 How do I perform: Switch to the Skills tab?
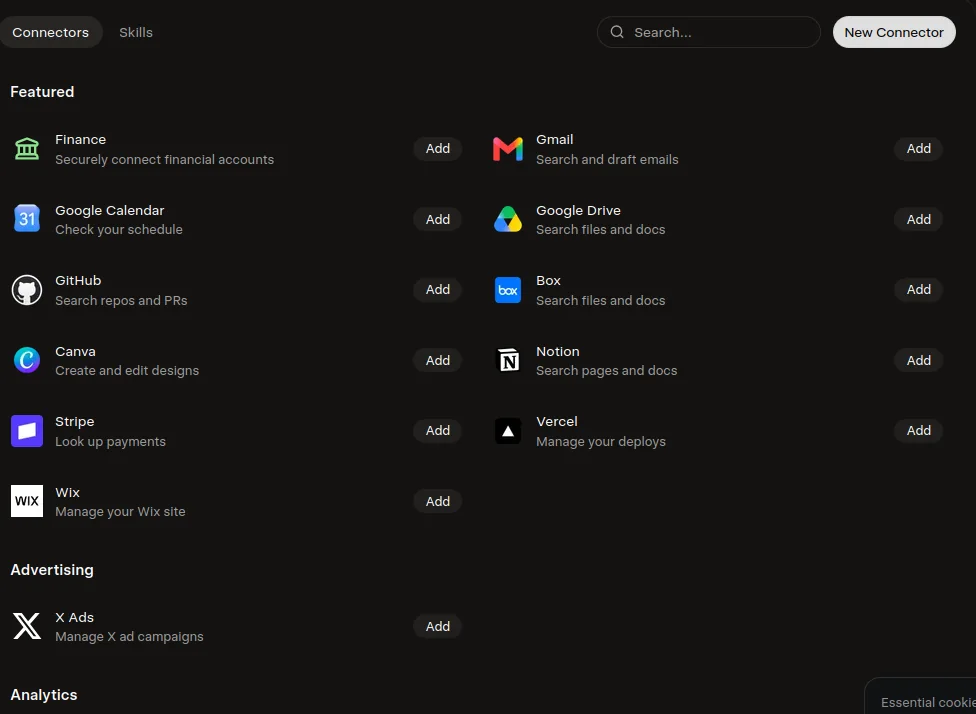click(x=136, y=32)
